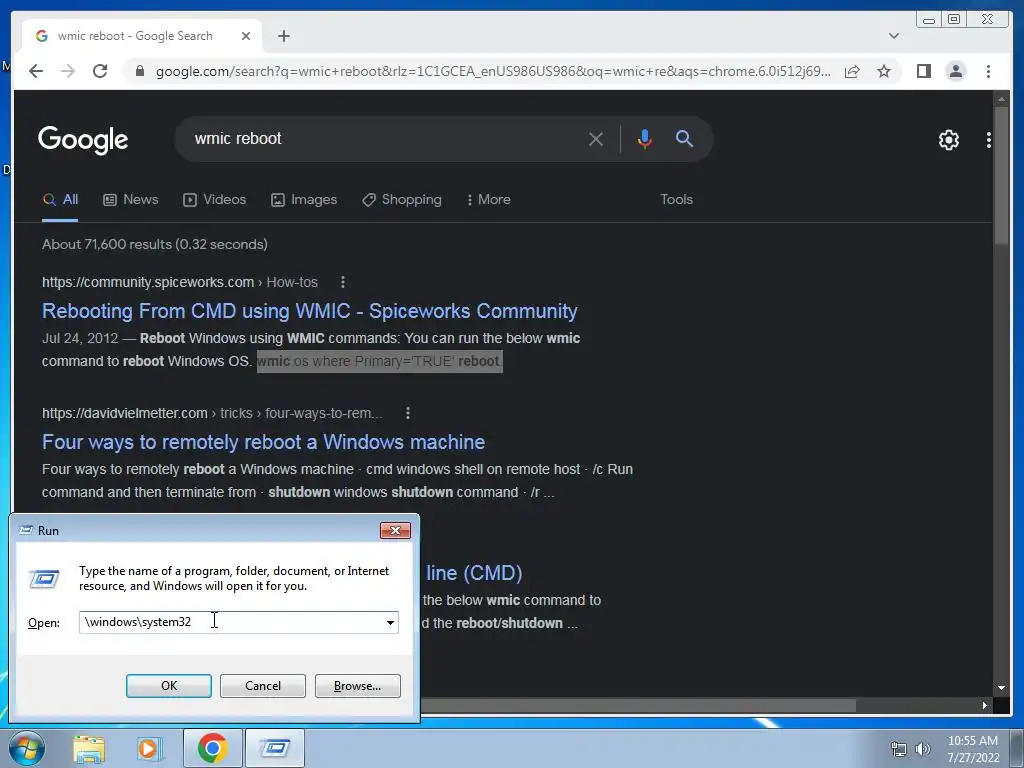Open the search Tools options
This screenshot has width=1024, height=768.
pos(676,200)
